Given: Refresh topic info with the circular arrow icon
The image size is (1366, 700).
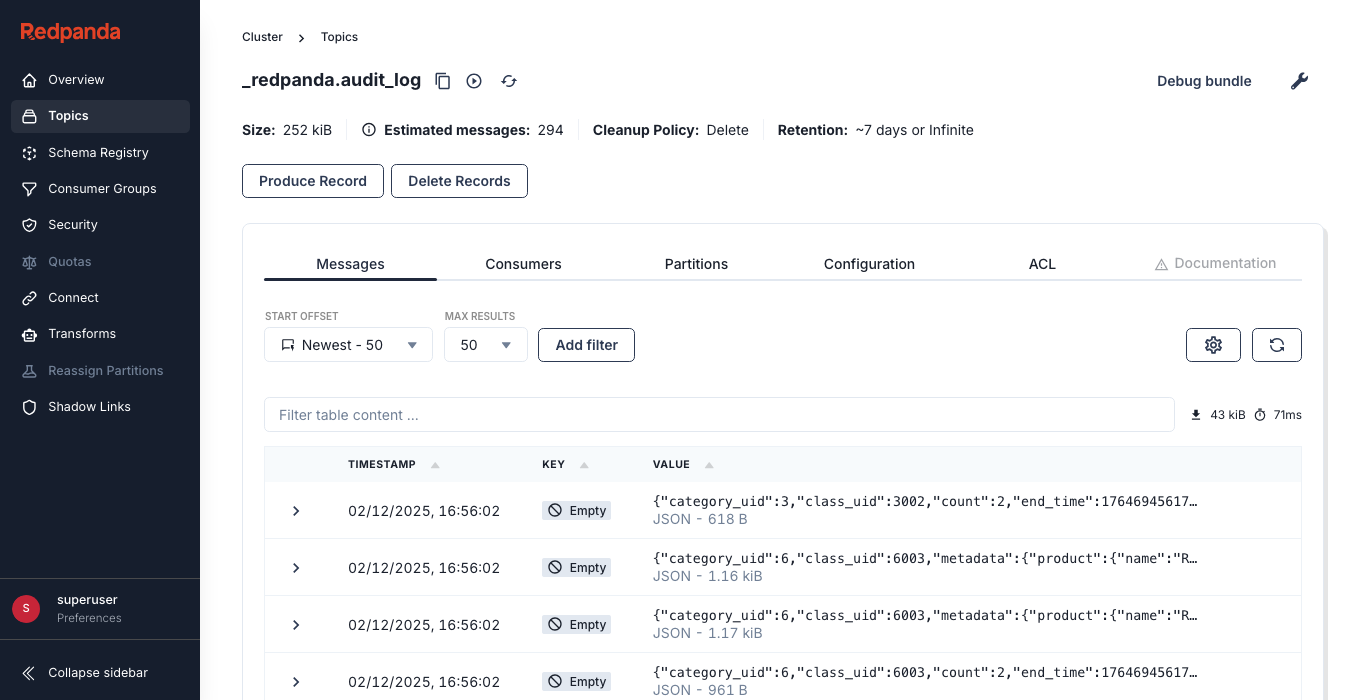Looking at the screenshot, I should pyautogui.click(x=508, y=80).
